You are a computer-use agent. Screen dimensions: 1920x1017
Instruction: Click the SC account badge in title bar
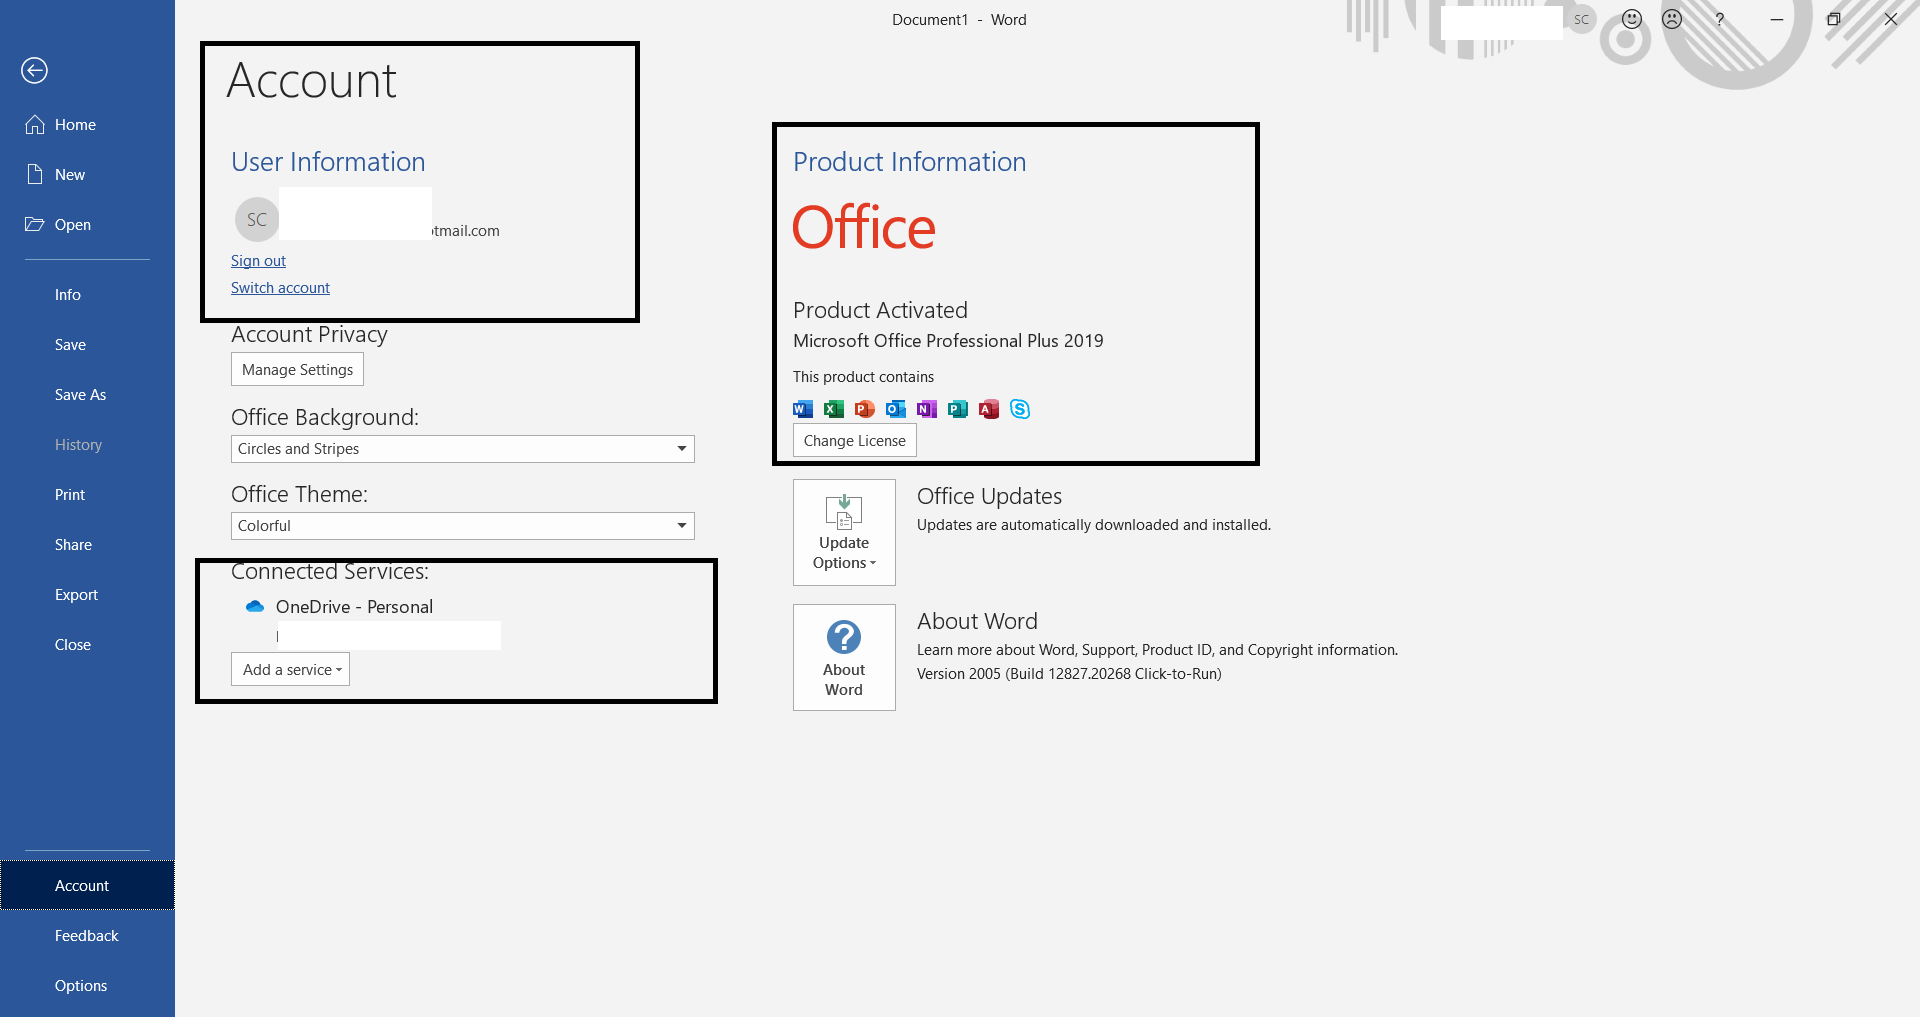tap(1581, 19)
